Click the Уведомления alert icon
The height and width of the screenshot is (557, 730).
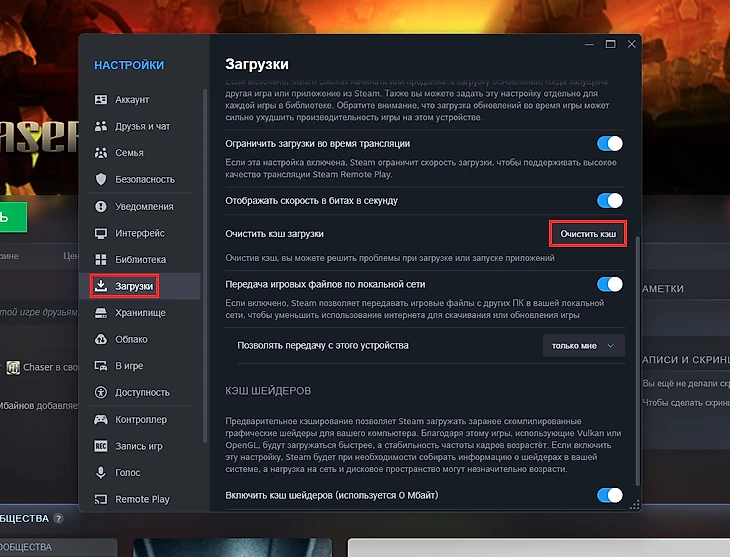(x=101, y=207)
